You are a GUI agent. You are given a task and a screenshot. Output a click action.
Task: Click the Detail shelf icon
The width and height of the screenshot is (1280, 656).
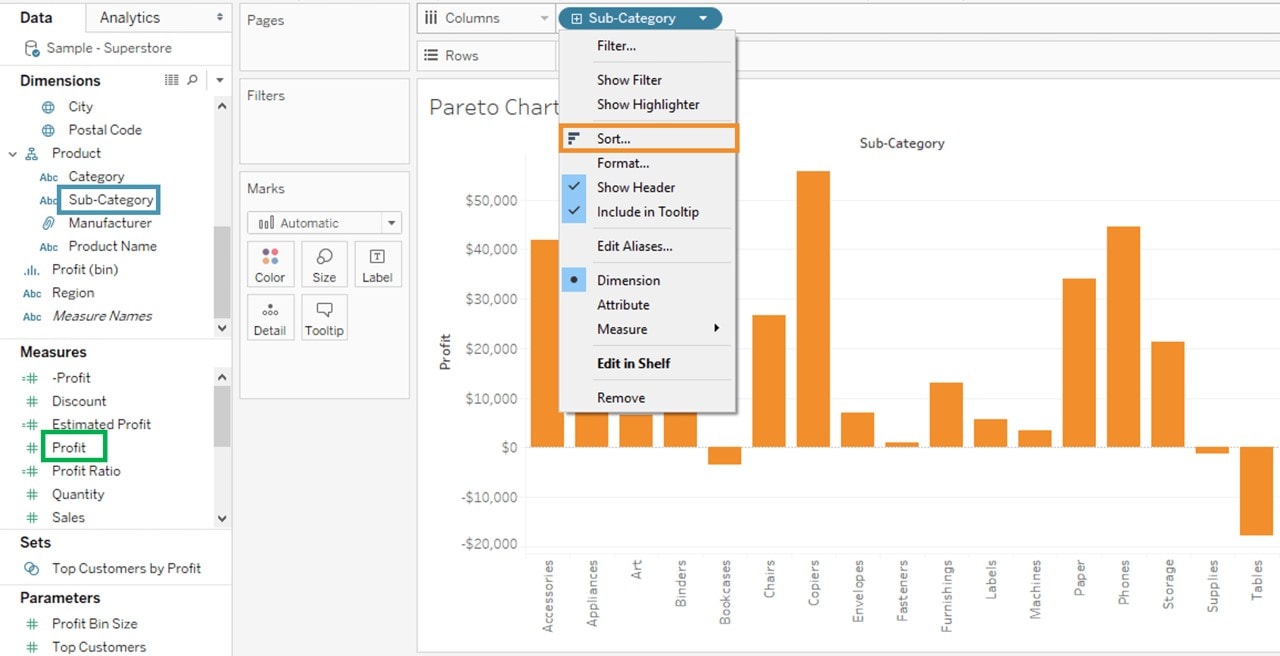coord(270,317)
